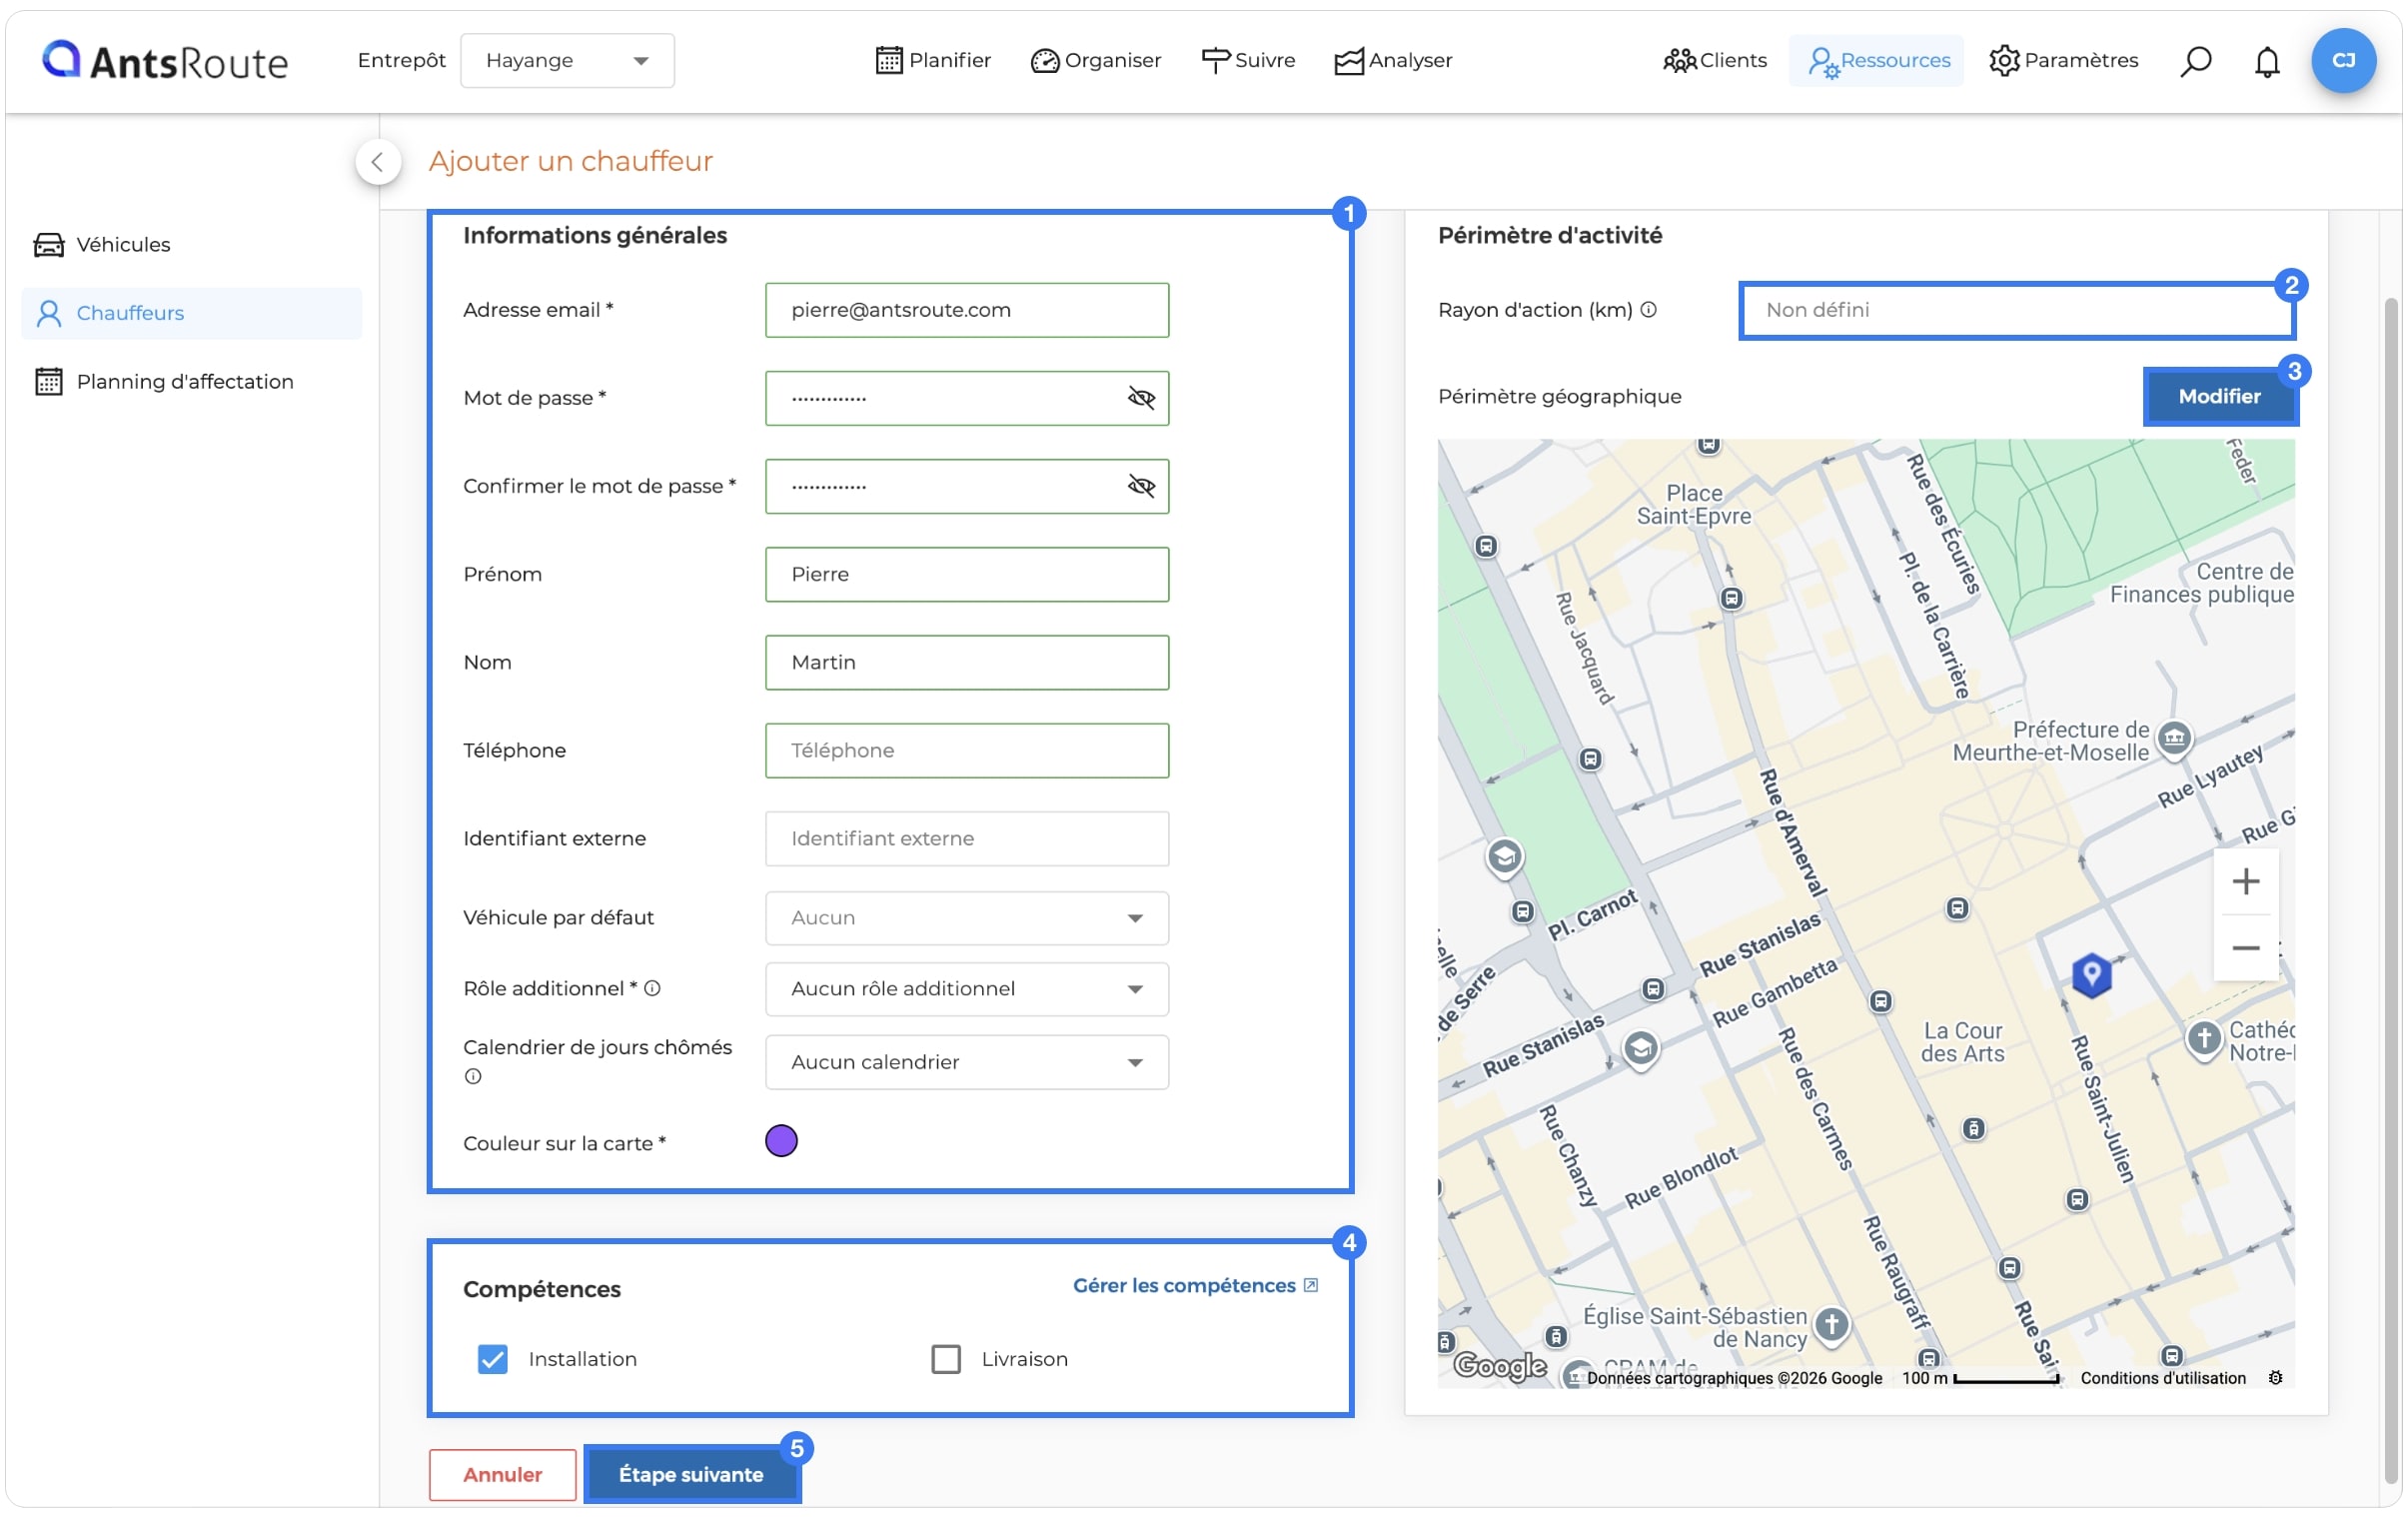This screenshot has height=1517, width=2408.
Task: Click the Identifiant externe input field
Action: [x=966, y=839]
